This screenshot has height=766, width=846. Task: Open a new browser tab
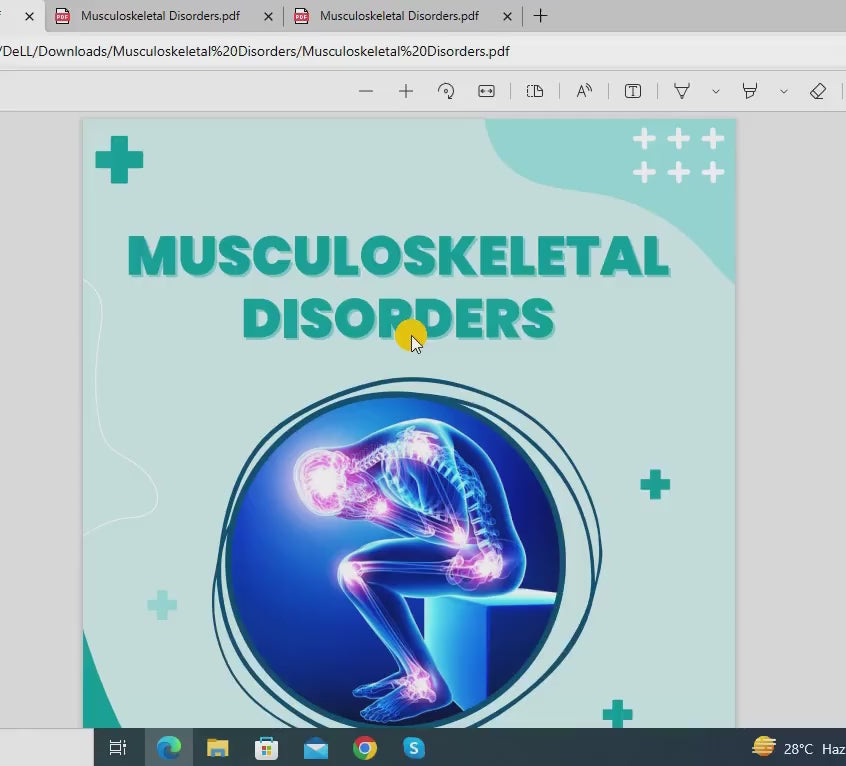(540, 16)
